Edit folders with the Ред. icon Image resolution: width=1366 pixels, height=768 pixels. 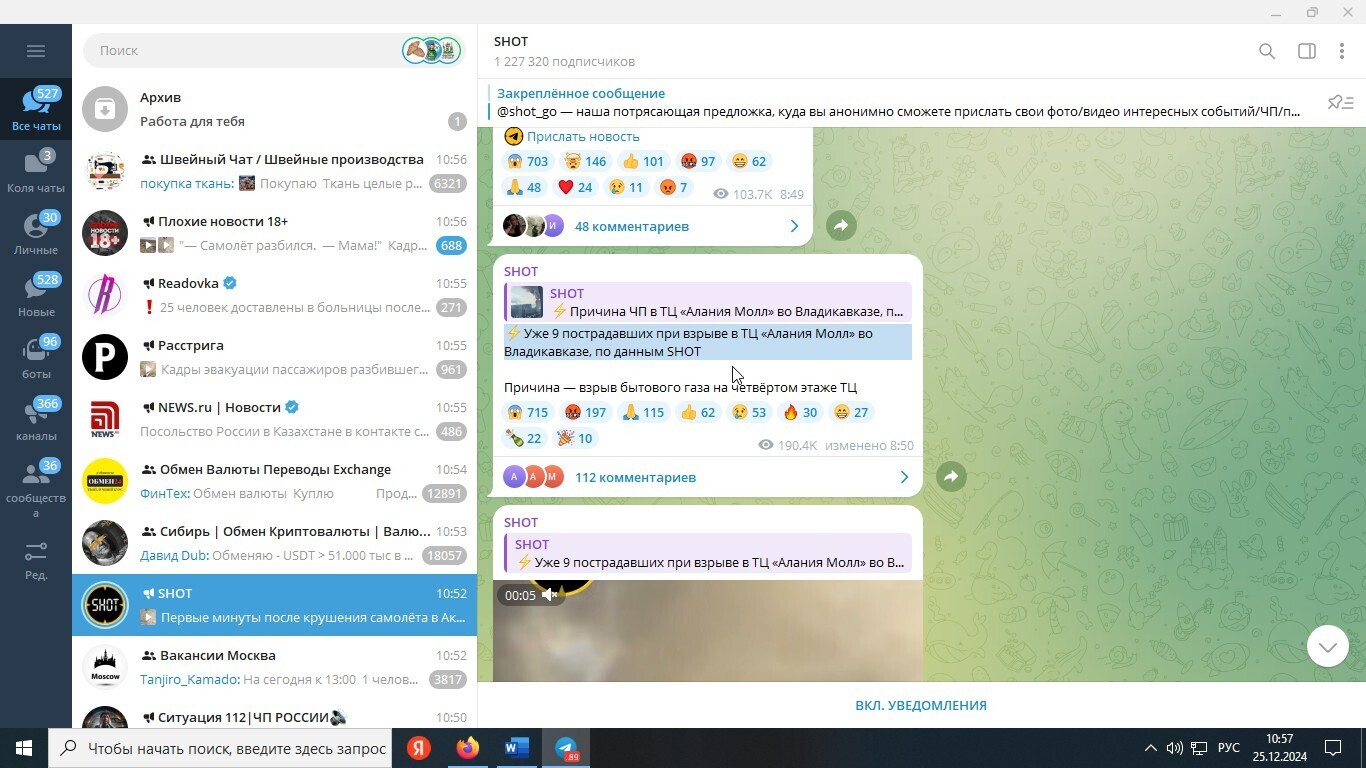point(36,560)
